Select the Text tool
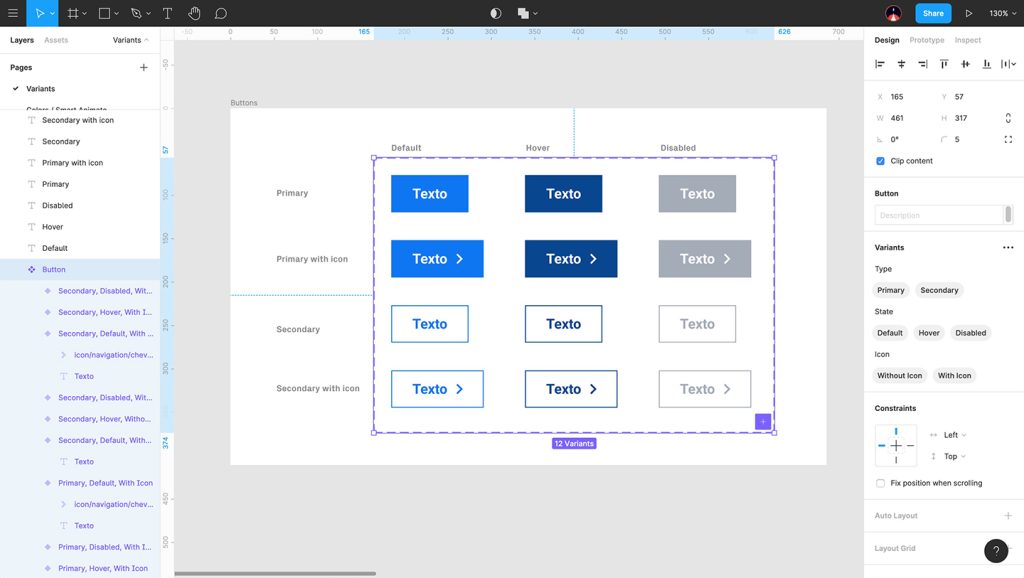1024x578 pixels. (x=167, y=13)
